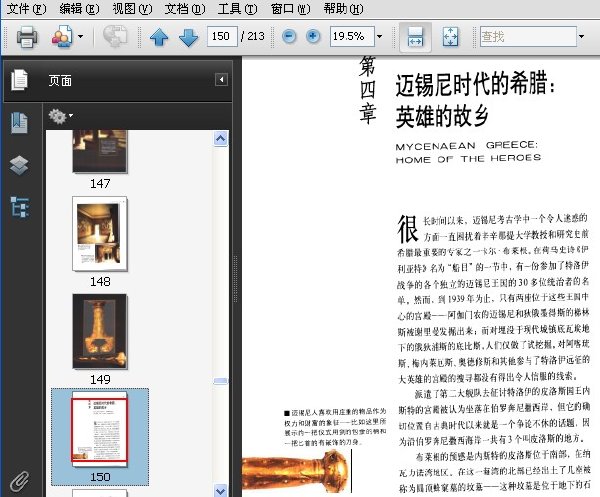This screenshot has height=497, width=600.
Task: Open the 文件(F) menu
Action: 26,8
